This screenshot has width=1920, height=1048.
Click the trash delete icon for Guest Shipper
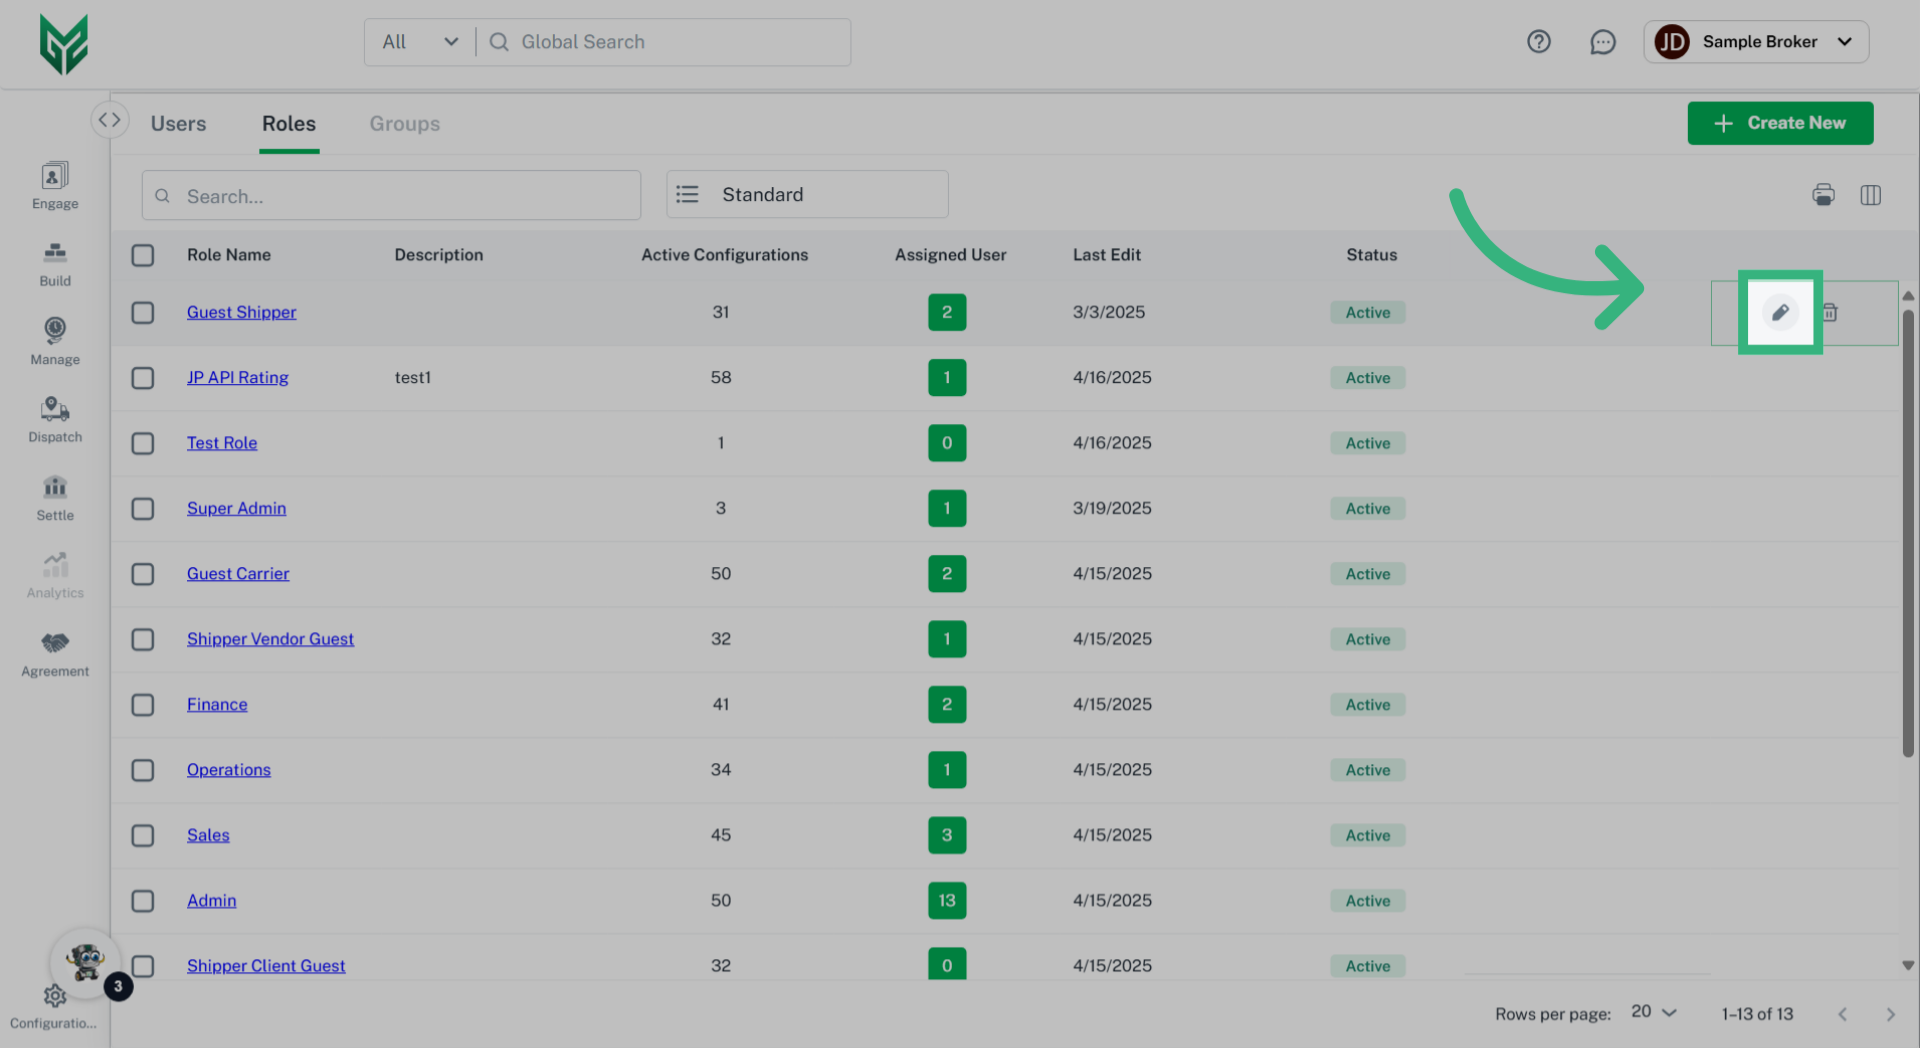point(1829,313)
